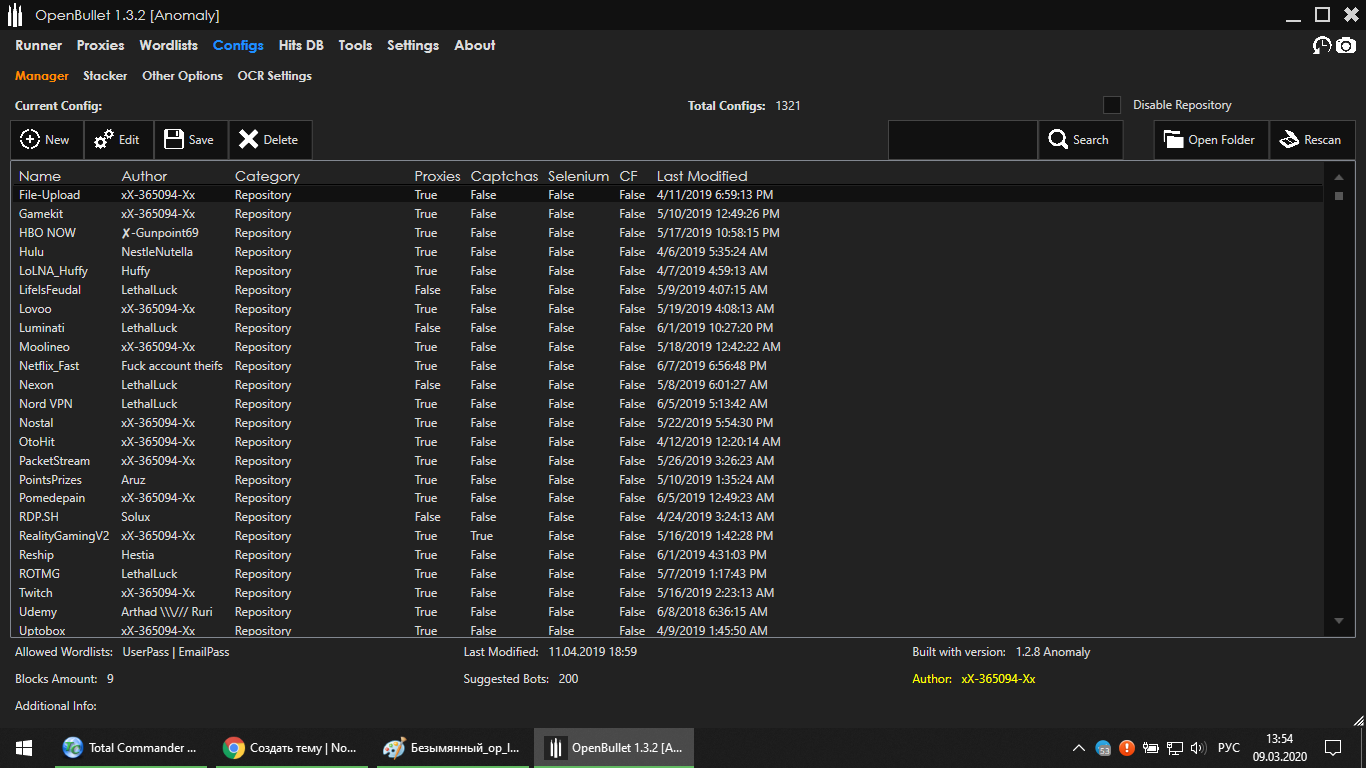The width and height of the screenshot is (1366, 768).
Task: Open the Other Options sub-tab
Action: click(x=182, y=76)
